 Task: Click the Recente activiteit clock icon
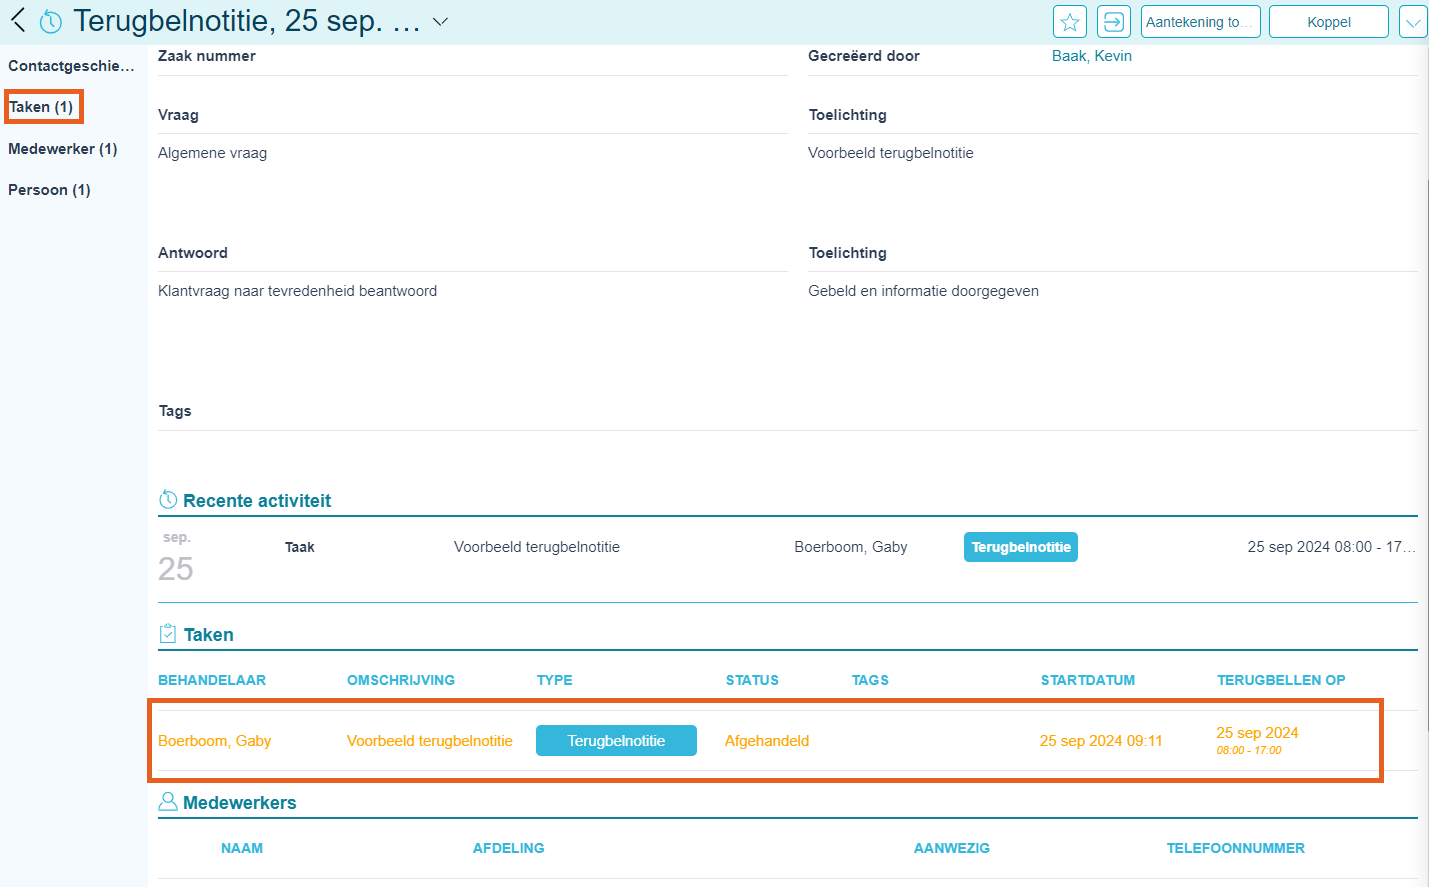pyautogui.click(x=168, y=500)
